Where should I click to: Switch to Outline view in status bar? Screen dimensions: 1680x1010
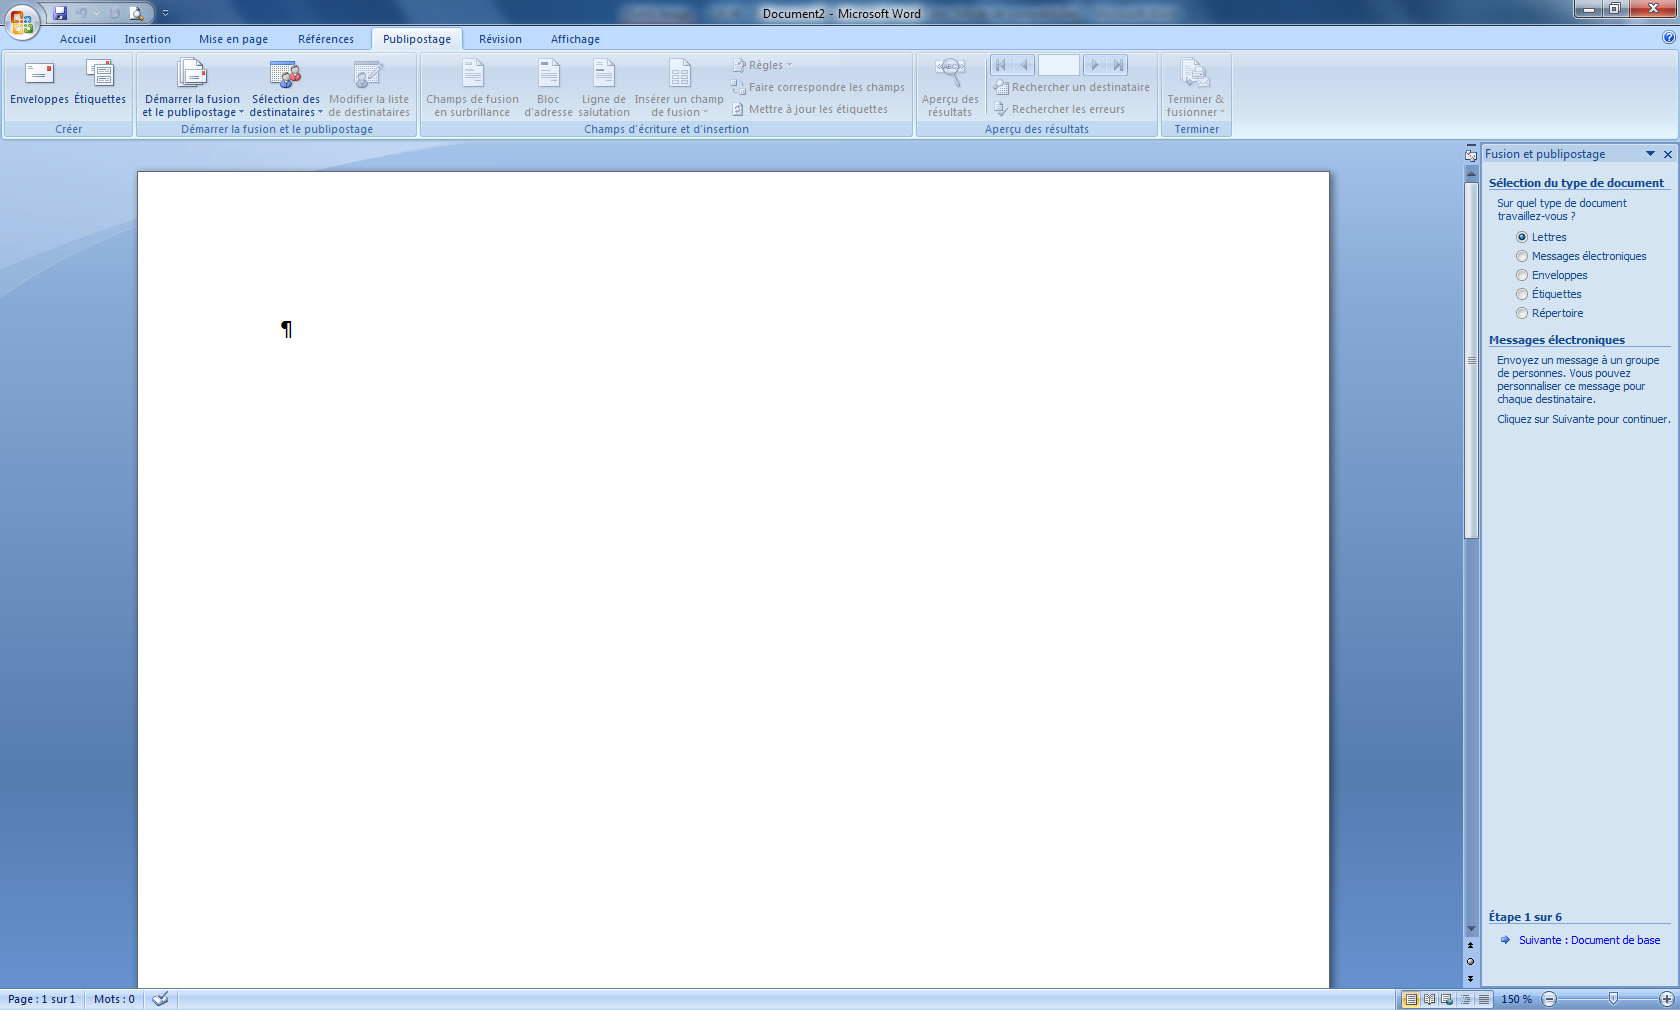point(1466,999)
